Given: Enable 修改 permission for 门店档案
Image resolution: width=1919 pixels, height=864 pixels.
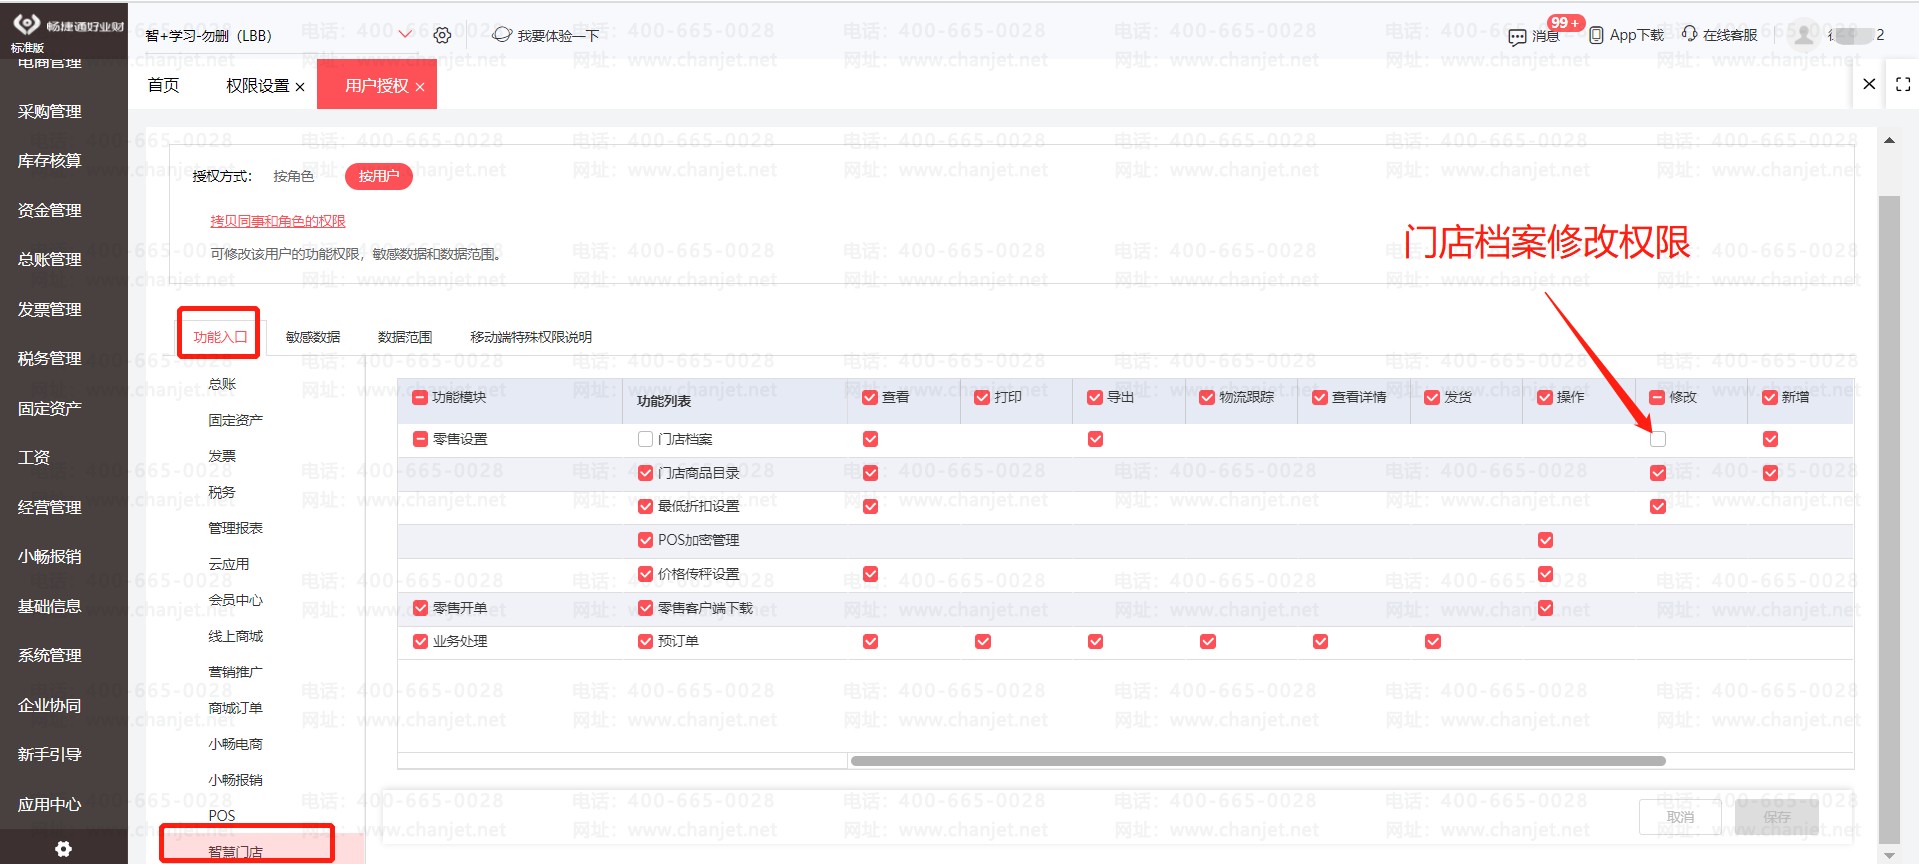Looking at the screenshot, I should click(x=1658, y=439).
